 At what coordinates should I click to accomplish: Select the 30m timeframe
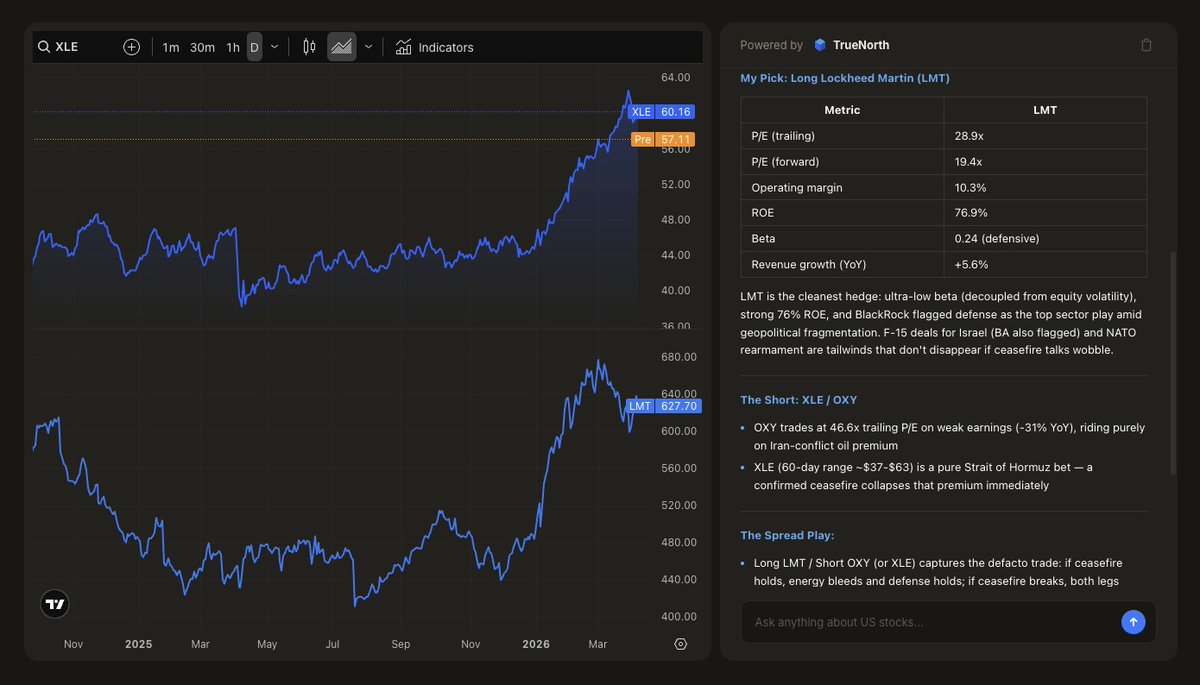coord(202,47)
